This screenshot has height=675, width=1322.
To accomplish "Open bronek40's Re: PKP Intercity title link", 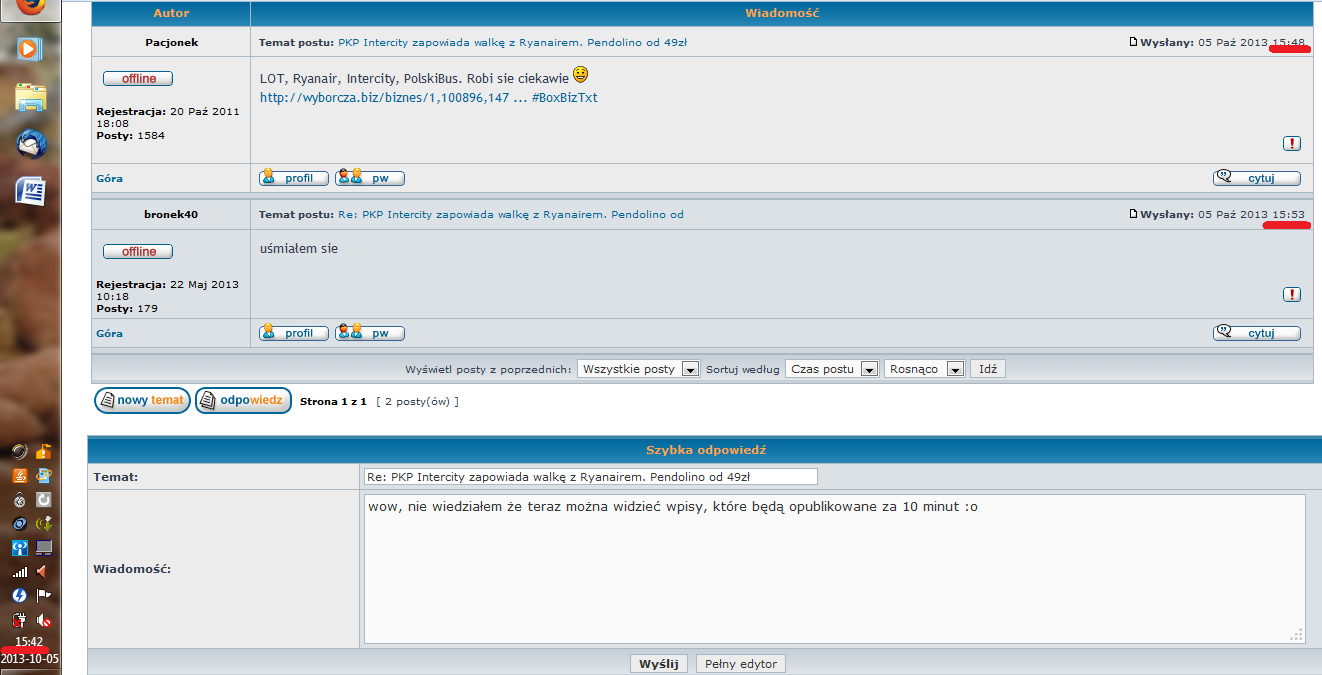I will [x=511, y=215].
